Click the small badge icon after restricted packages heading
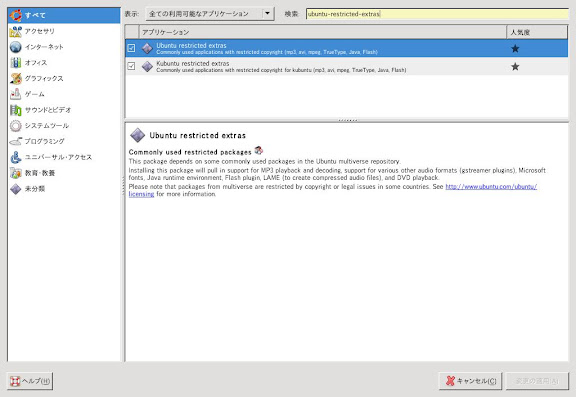 (259, 150)
